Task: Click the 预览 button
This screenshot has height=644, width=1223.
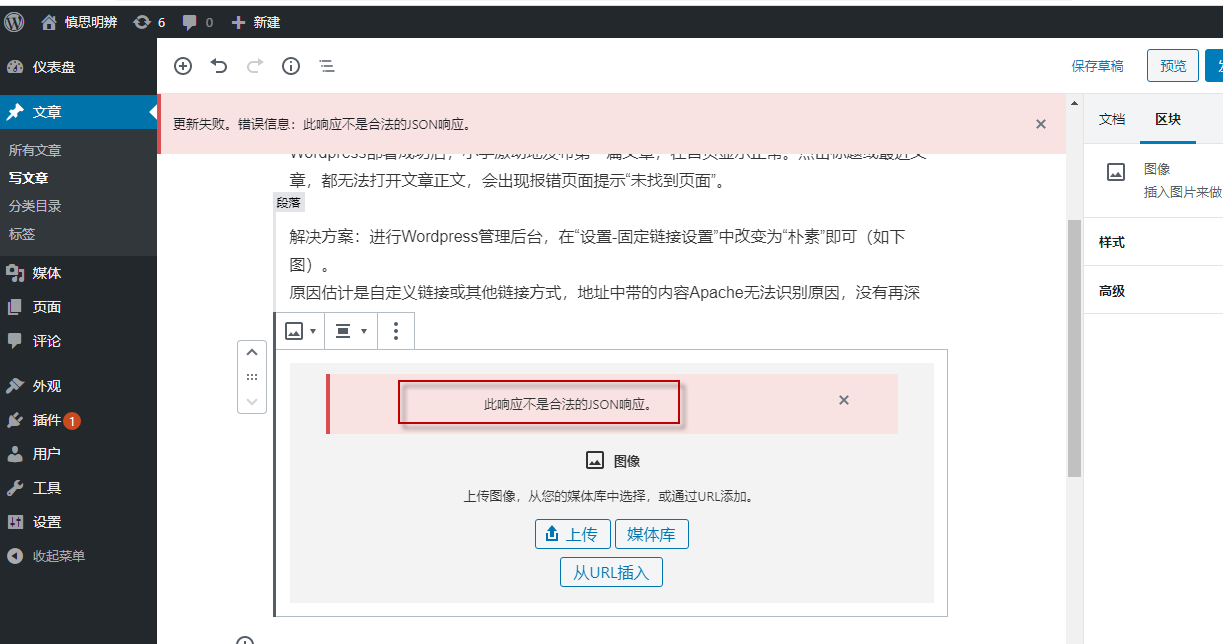Action: coord(1172,66)
